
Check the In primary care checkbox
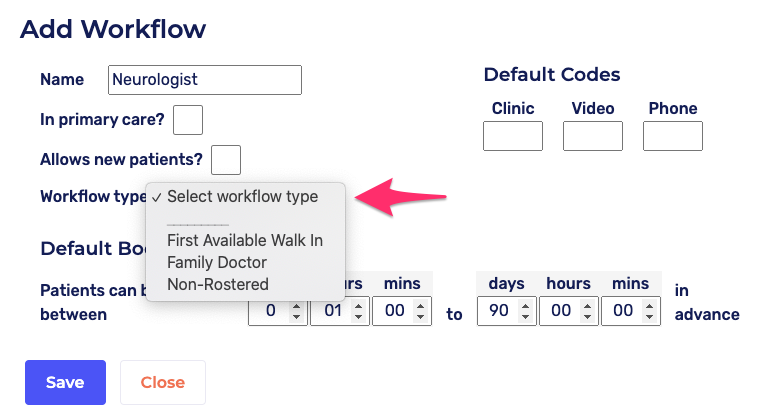(188, 120)
